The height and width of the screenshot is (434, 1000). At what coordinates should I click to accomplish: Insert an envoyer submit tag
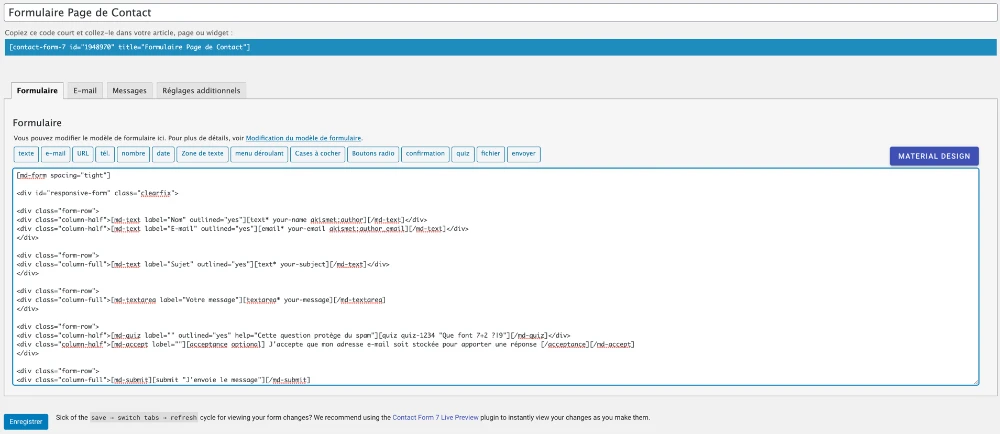[x=524, y=154]
